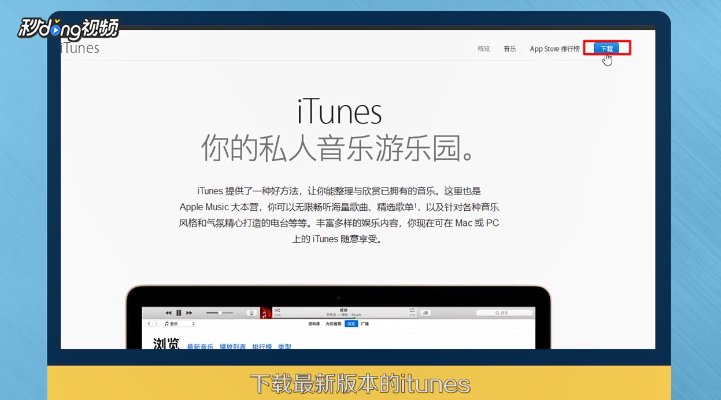Click the 最新音乐 link in preview
The height and width of the screenshot is (400, 721).
click(200, 346)
